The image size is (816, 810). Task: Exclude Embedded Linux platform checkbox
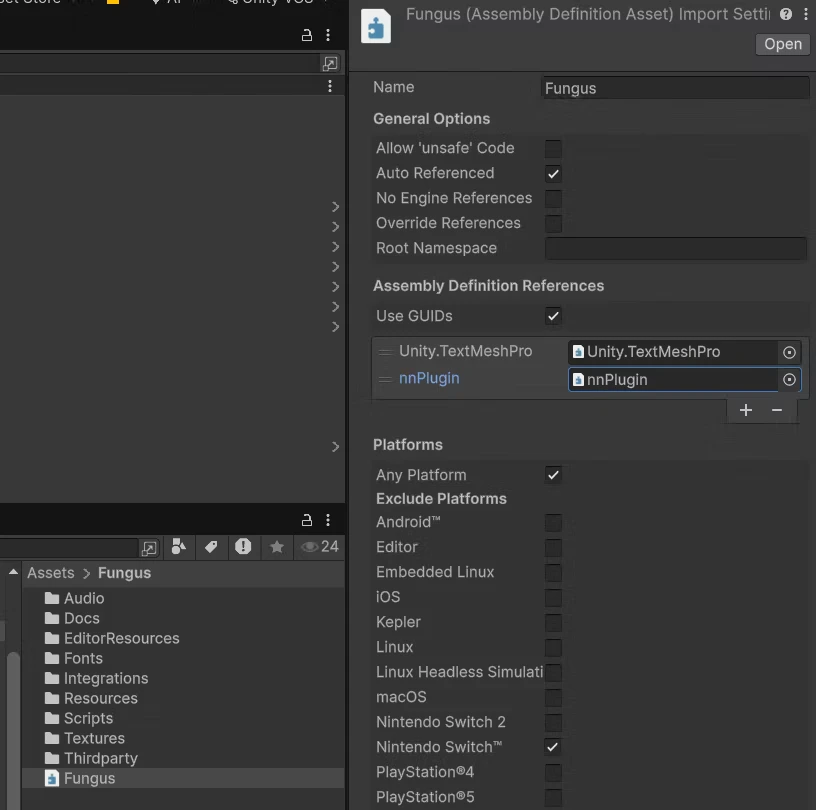point(553,572)
